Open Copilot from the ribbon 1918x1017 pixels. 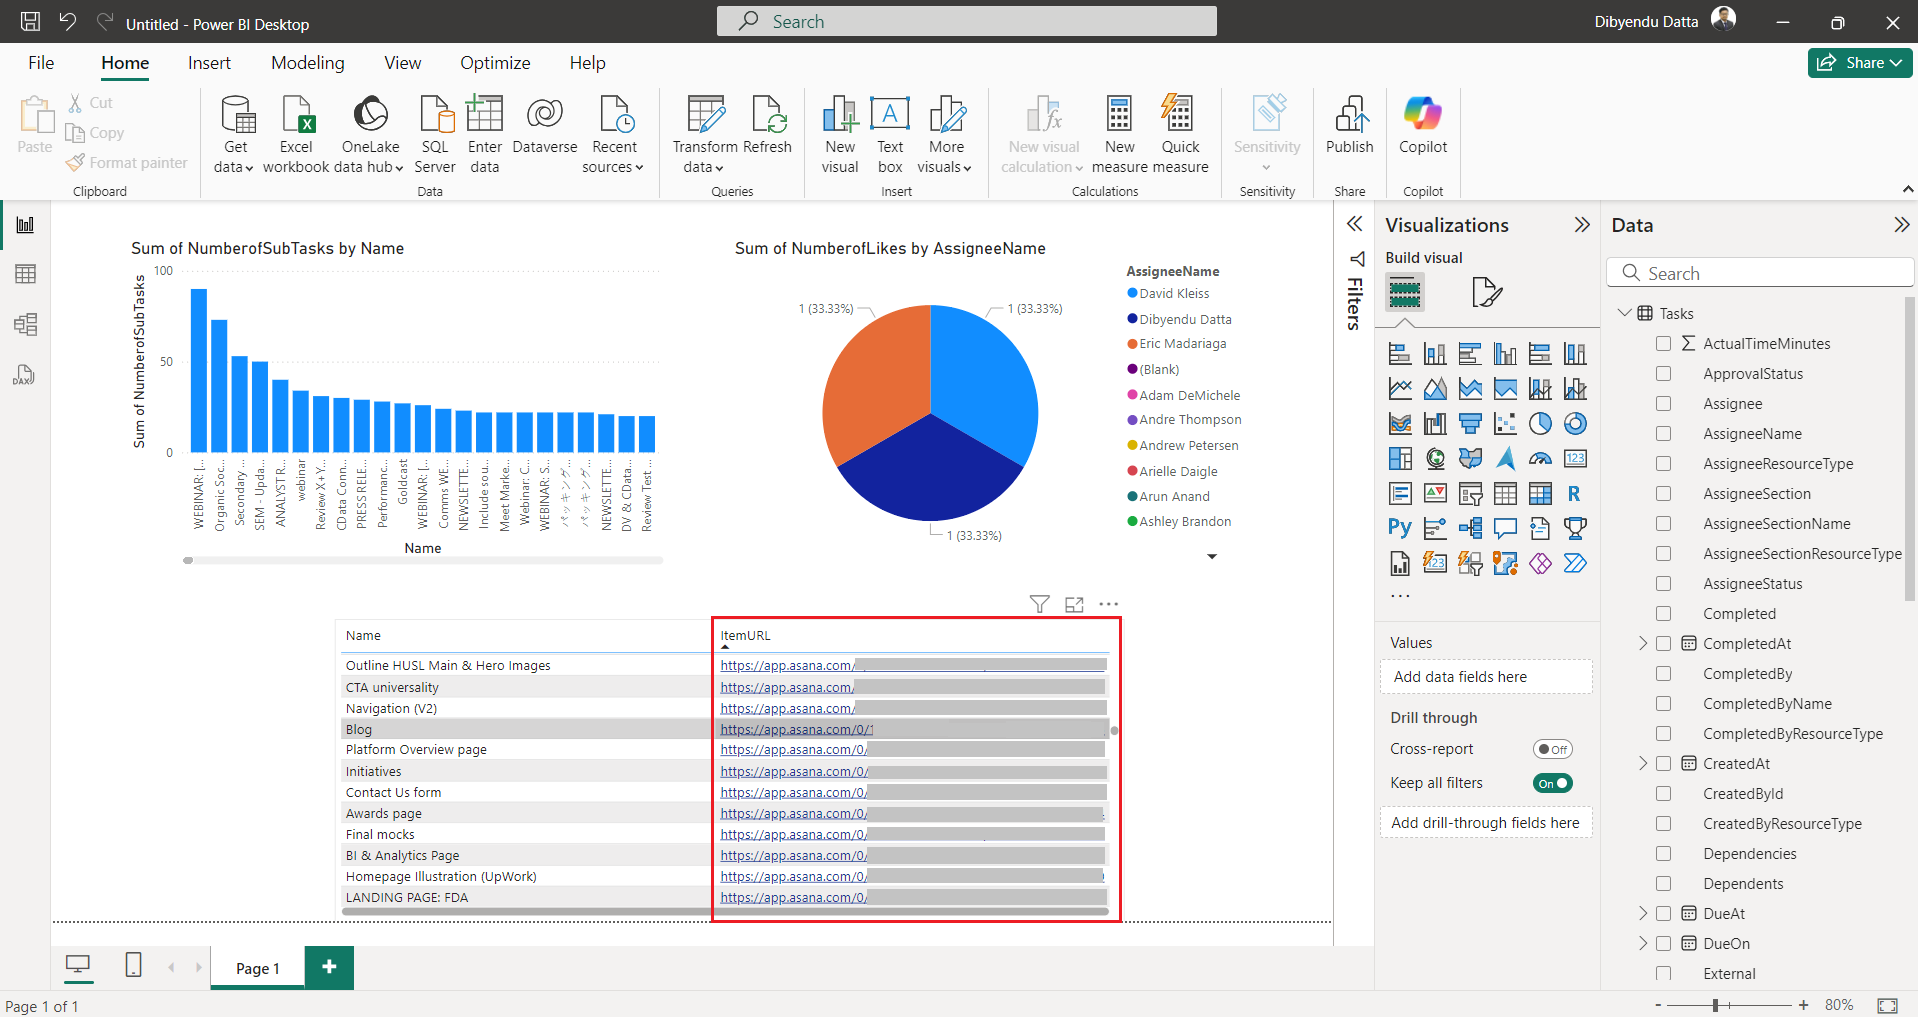point(1422,116)
